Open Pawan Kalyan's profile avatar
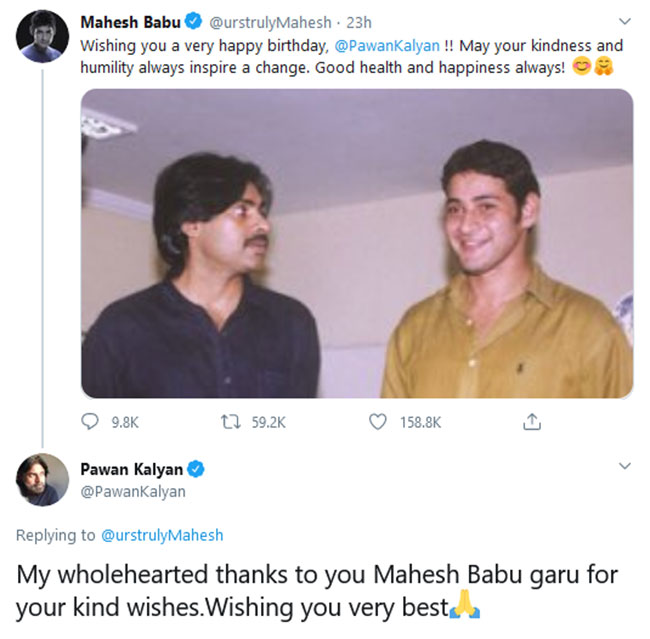 coord(41,481)
